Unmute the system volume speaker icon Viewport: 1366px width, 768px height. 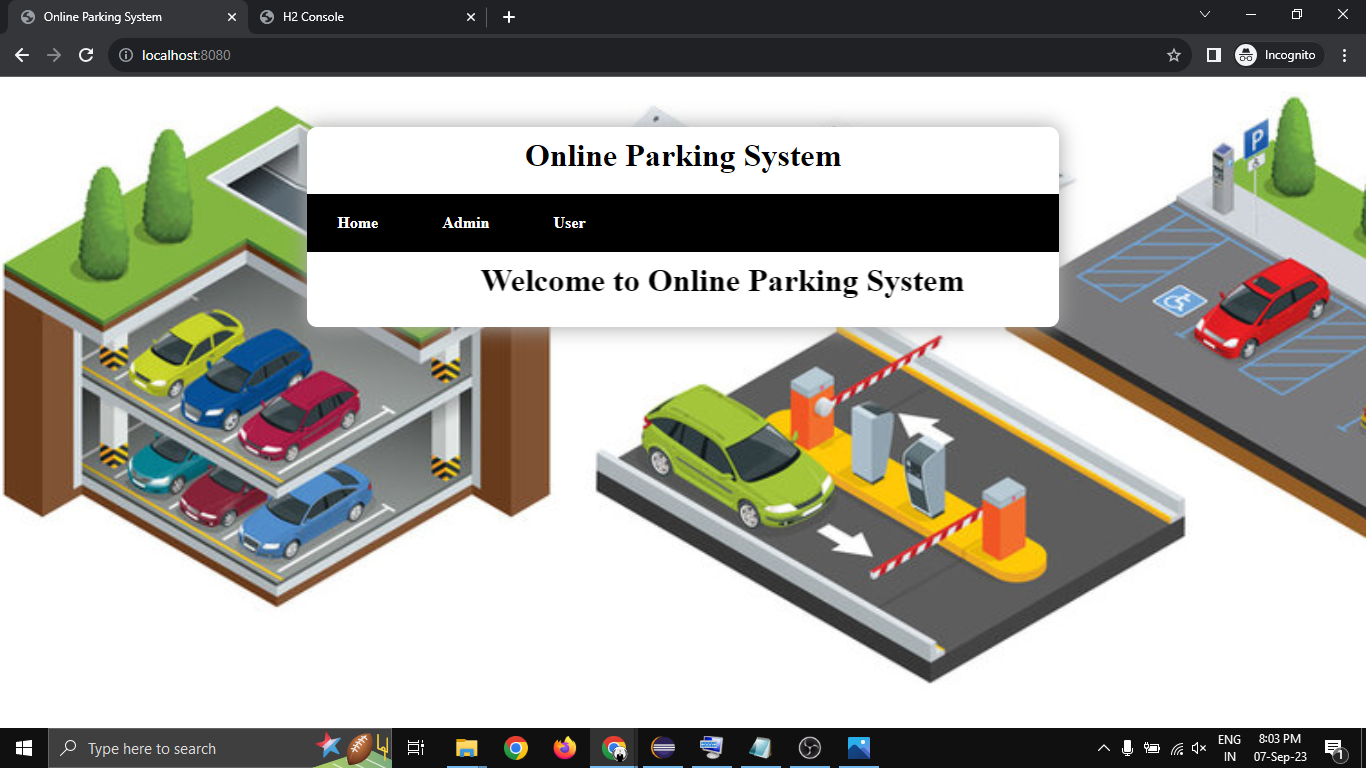click(x=1199, y=748)
